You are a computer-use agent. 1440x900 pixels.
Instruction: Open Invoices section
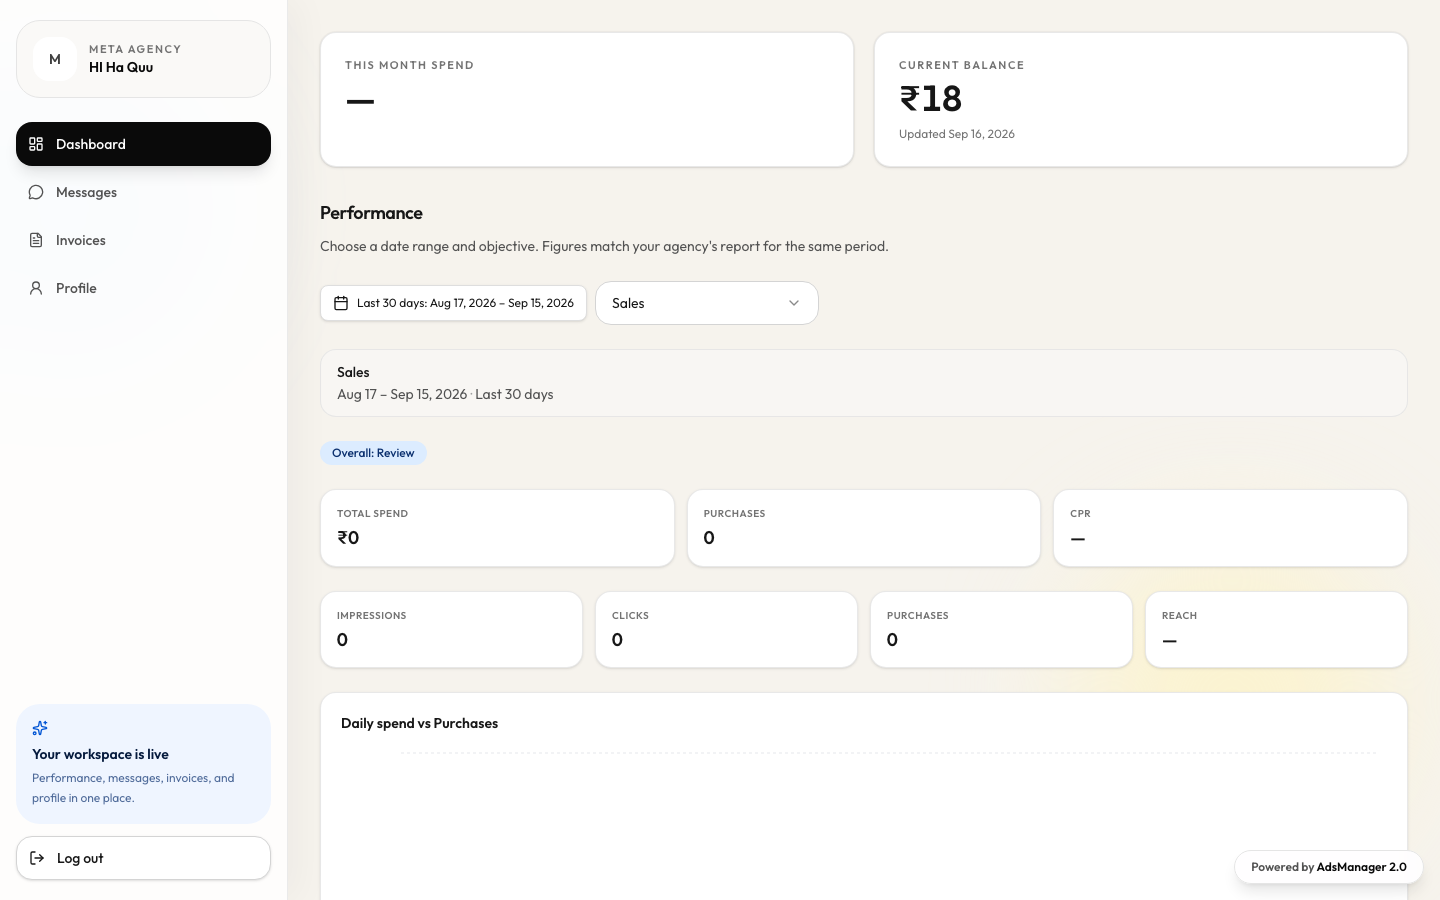point(143,240)
